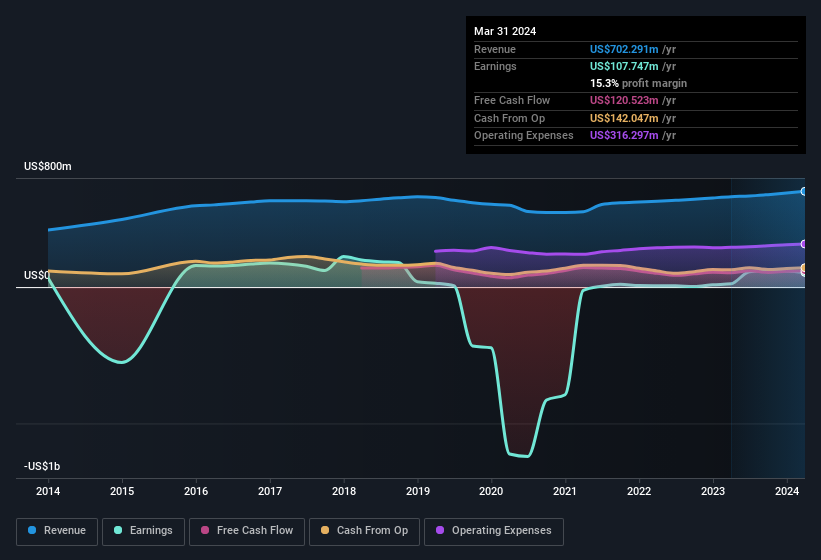
Task: Click the Cash From Op label in tooltip
Action: [509, 118]
